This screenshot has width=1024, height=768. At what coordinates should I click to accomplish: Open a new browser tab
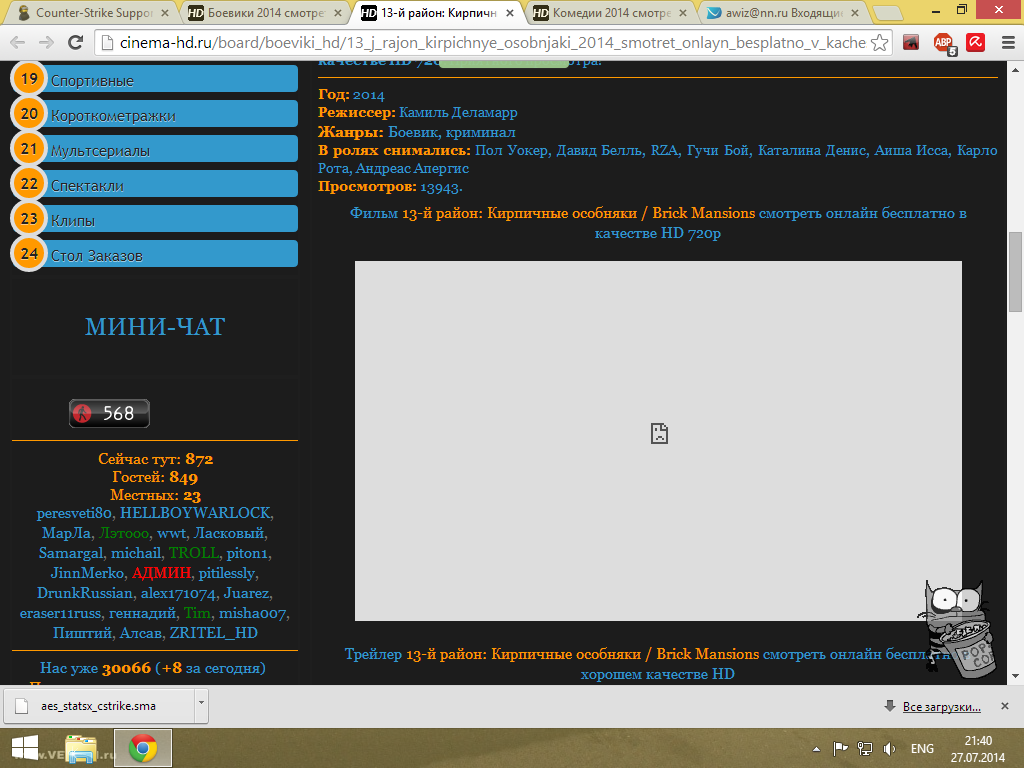pyautogui.click(x=887, y=12)
